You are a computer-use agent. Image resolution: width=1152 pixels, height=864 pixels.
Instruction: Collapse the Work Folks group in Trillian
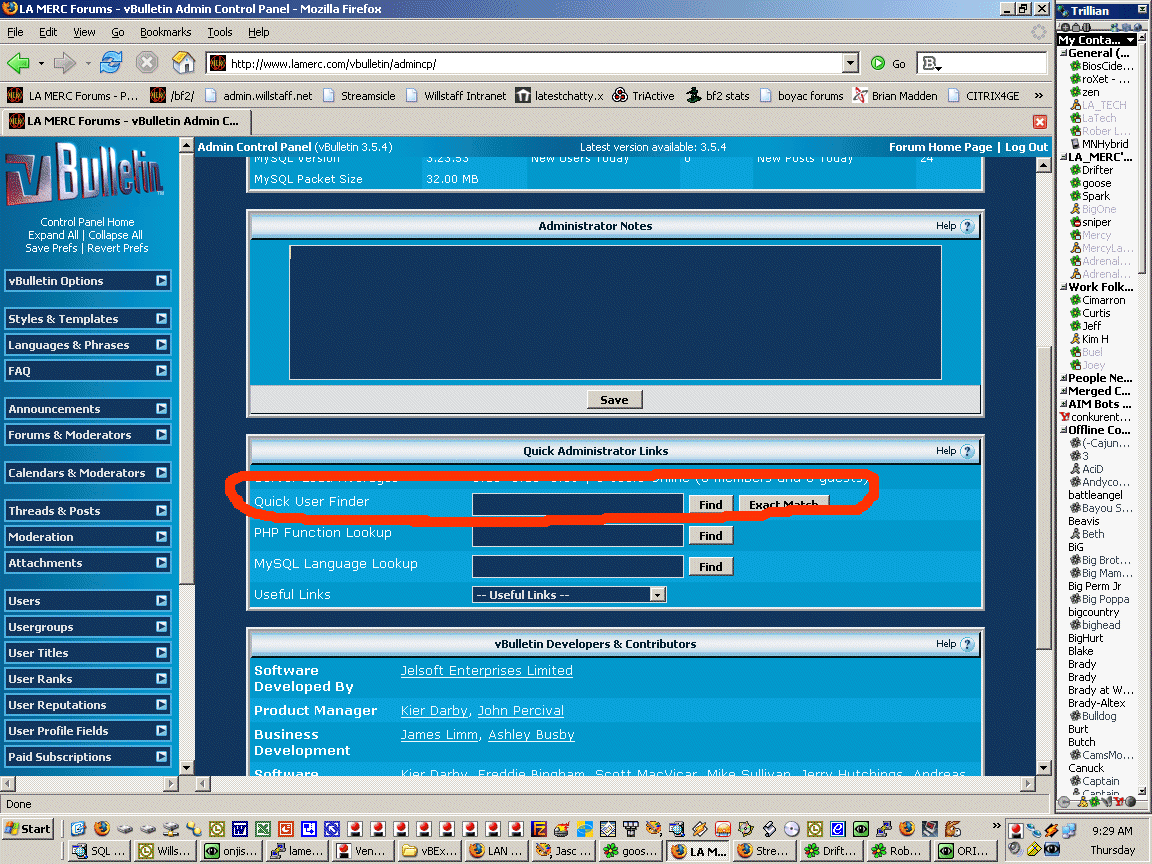click(x=1063, y=287)
